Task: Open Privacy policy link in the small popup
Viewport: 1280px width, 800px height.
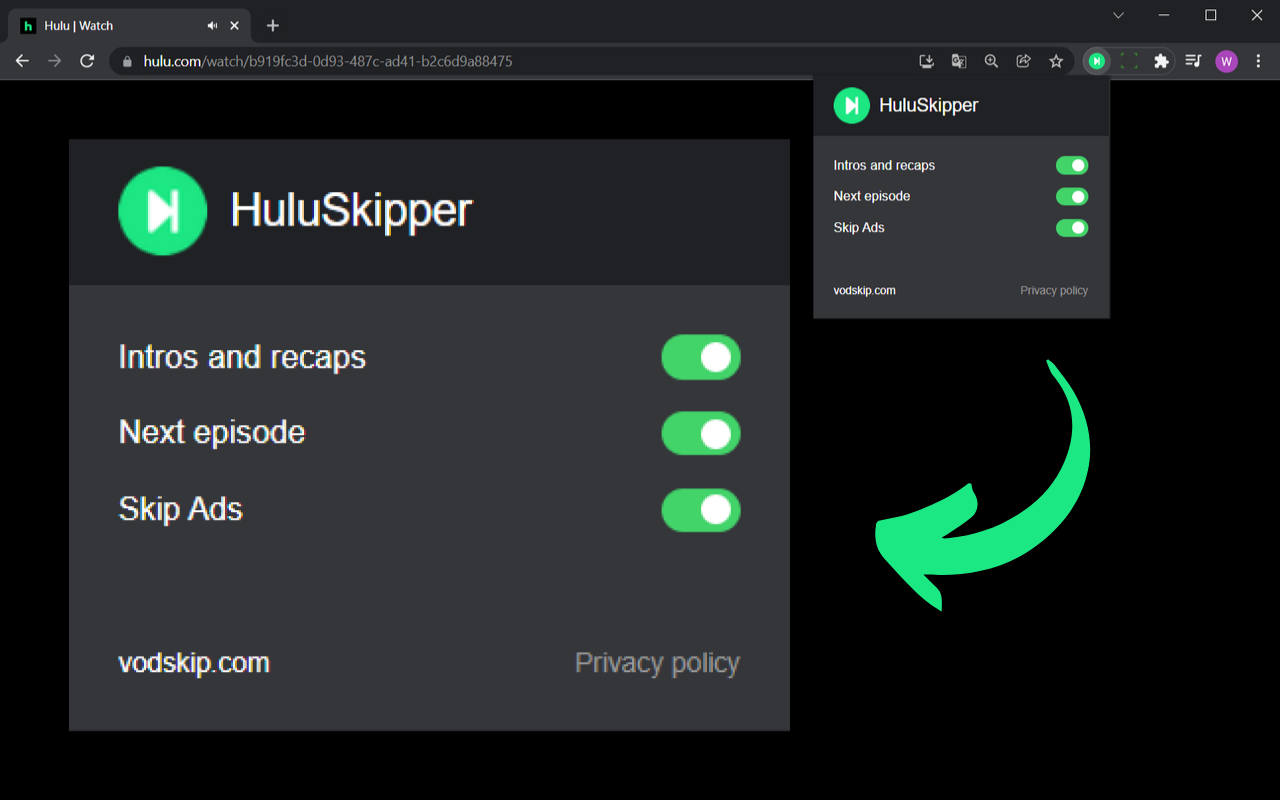Action: (1054, 290)
